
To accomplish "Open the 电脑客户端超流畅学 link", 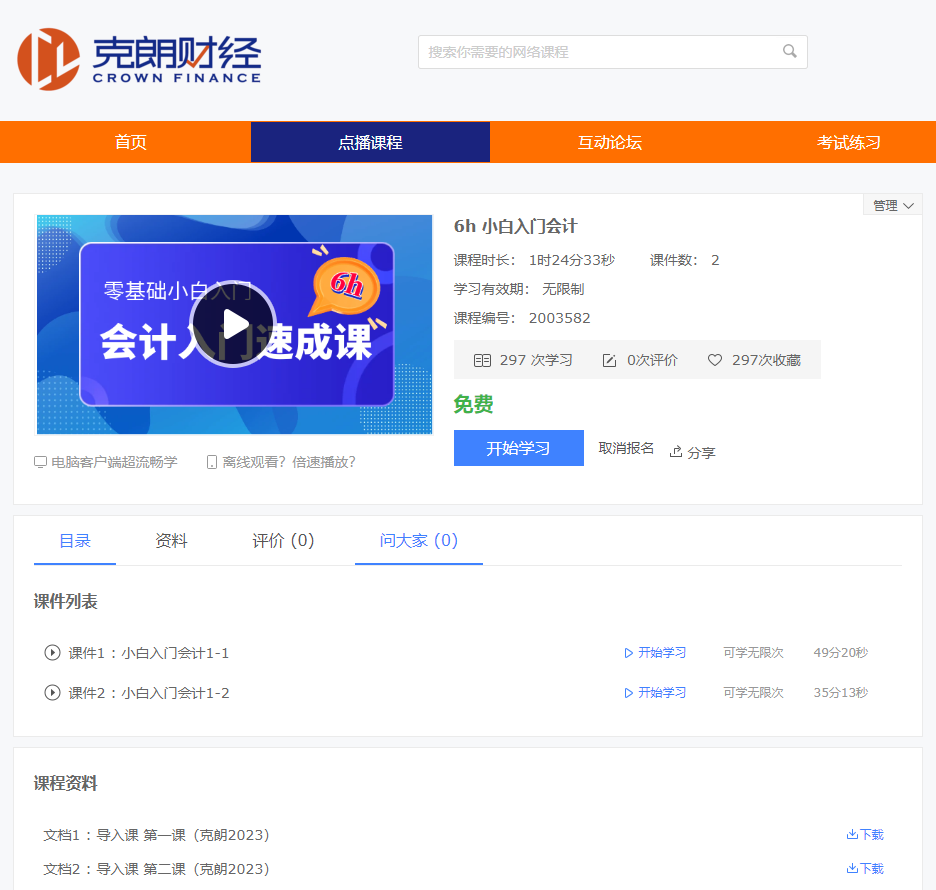I will [114, 462].
